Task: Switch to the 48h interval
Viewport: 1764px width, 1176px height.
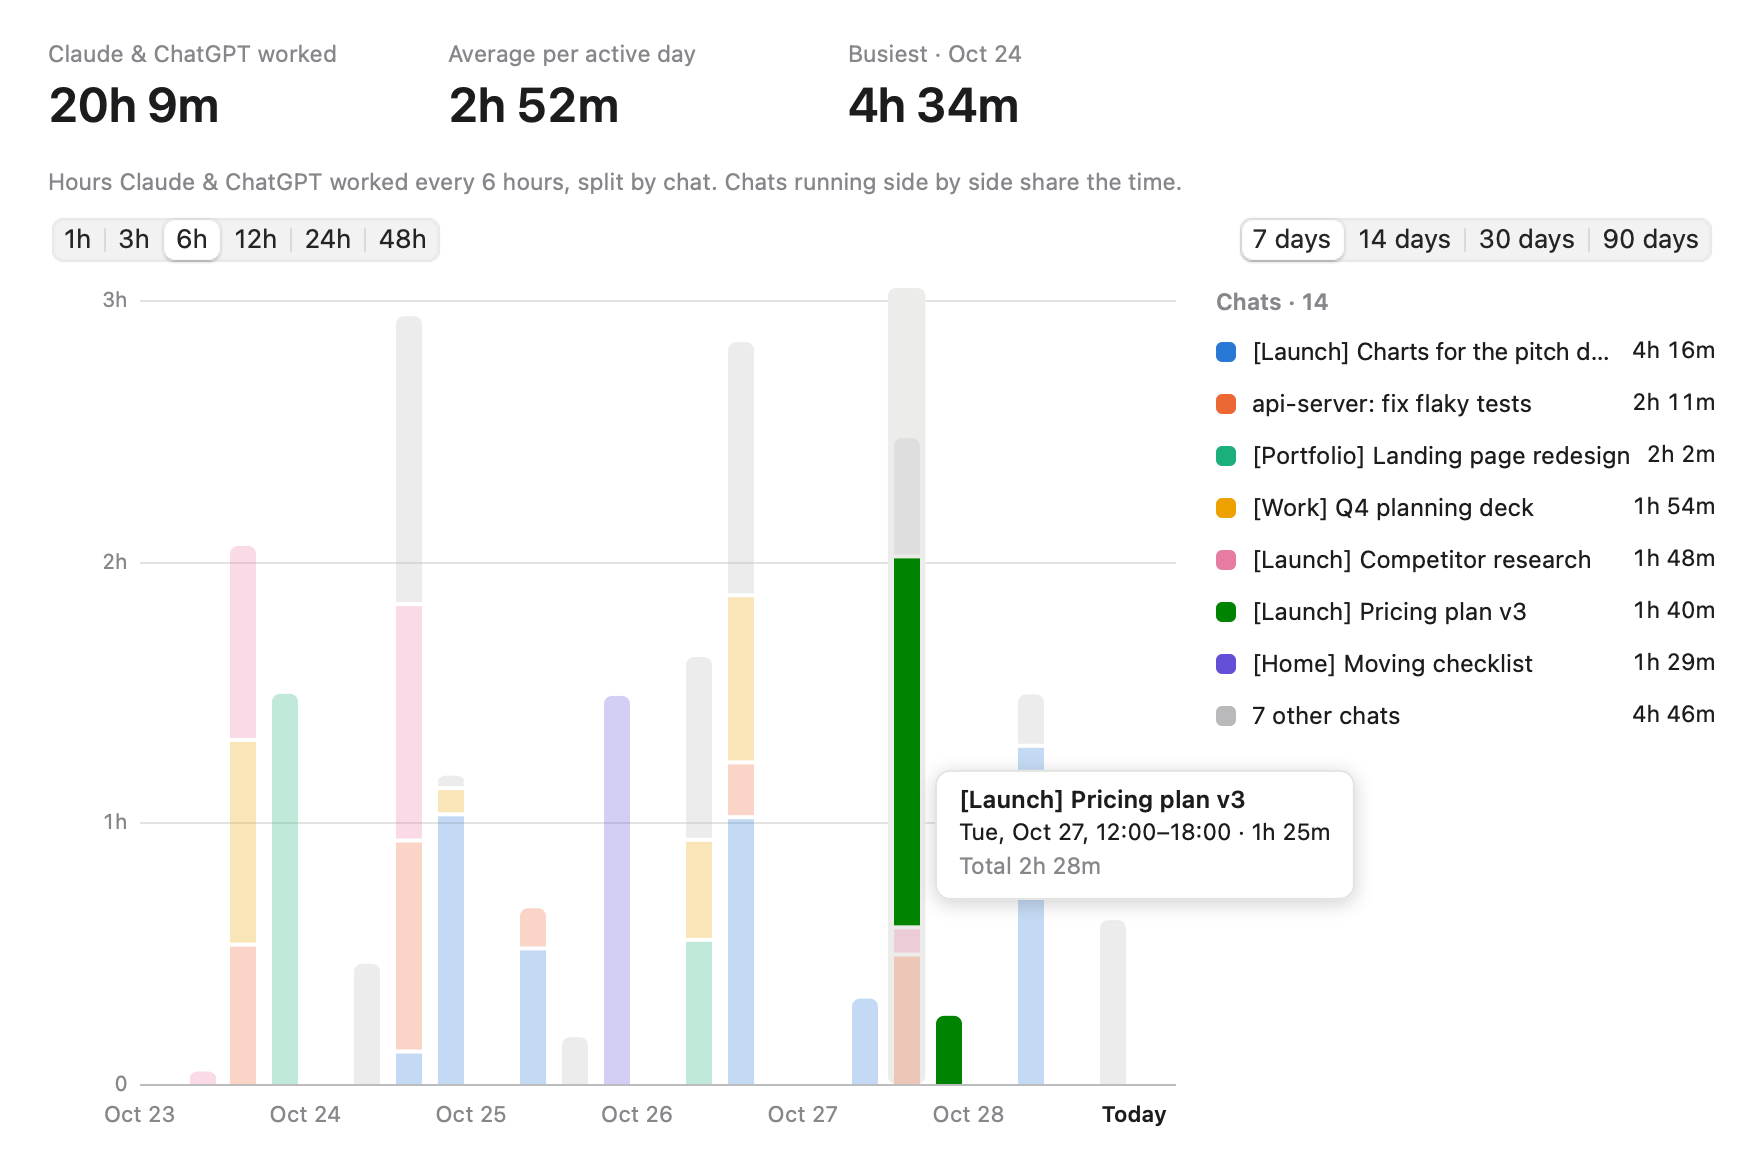Action: pyautogui.click(x=403, y=240)
